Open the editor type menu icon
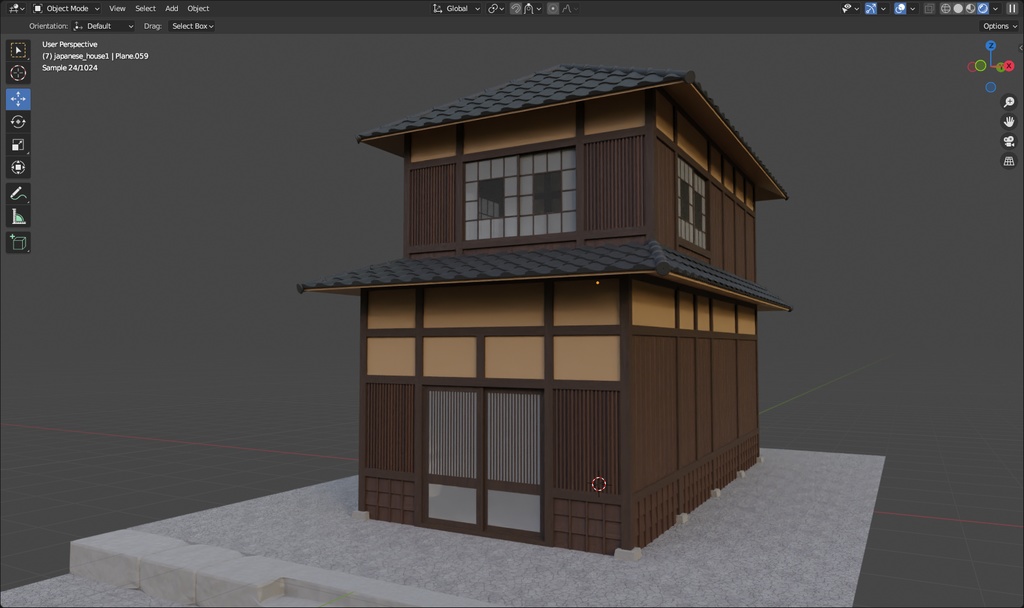The width and height of the screenshot is (1024, 608). (17, 8)
